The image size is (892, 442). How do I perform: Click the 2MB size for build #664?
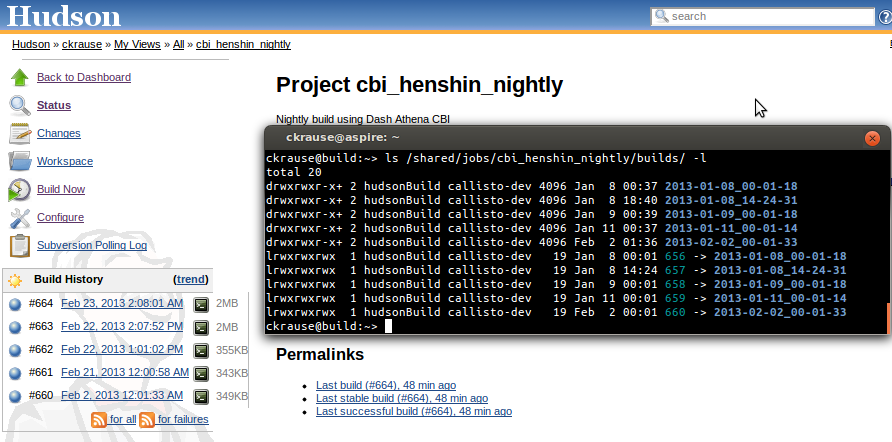click(227, 304)
